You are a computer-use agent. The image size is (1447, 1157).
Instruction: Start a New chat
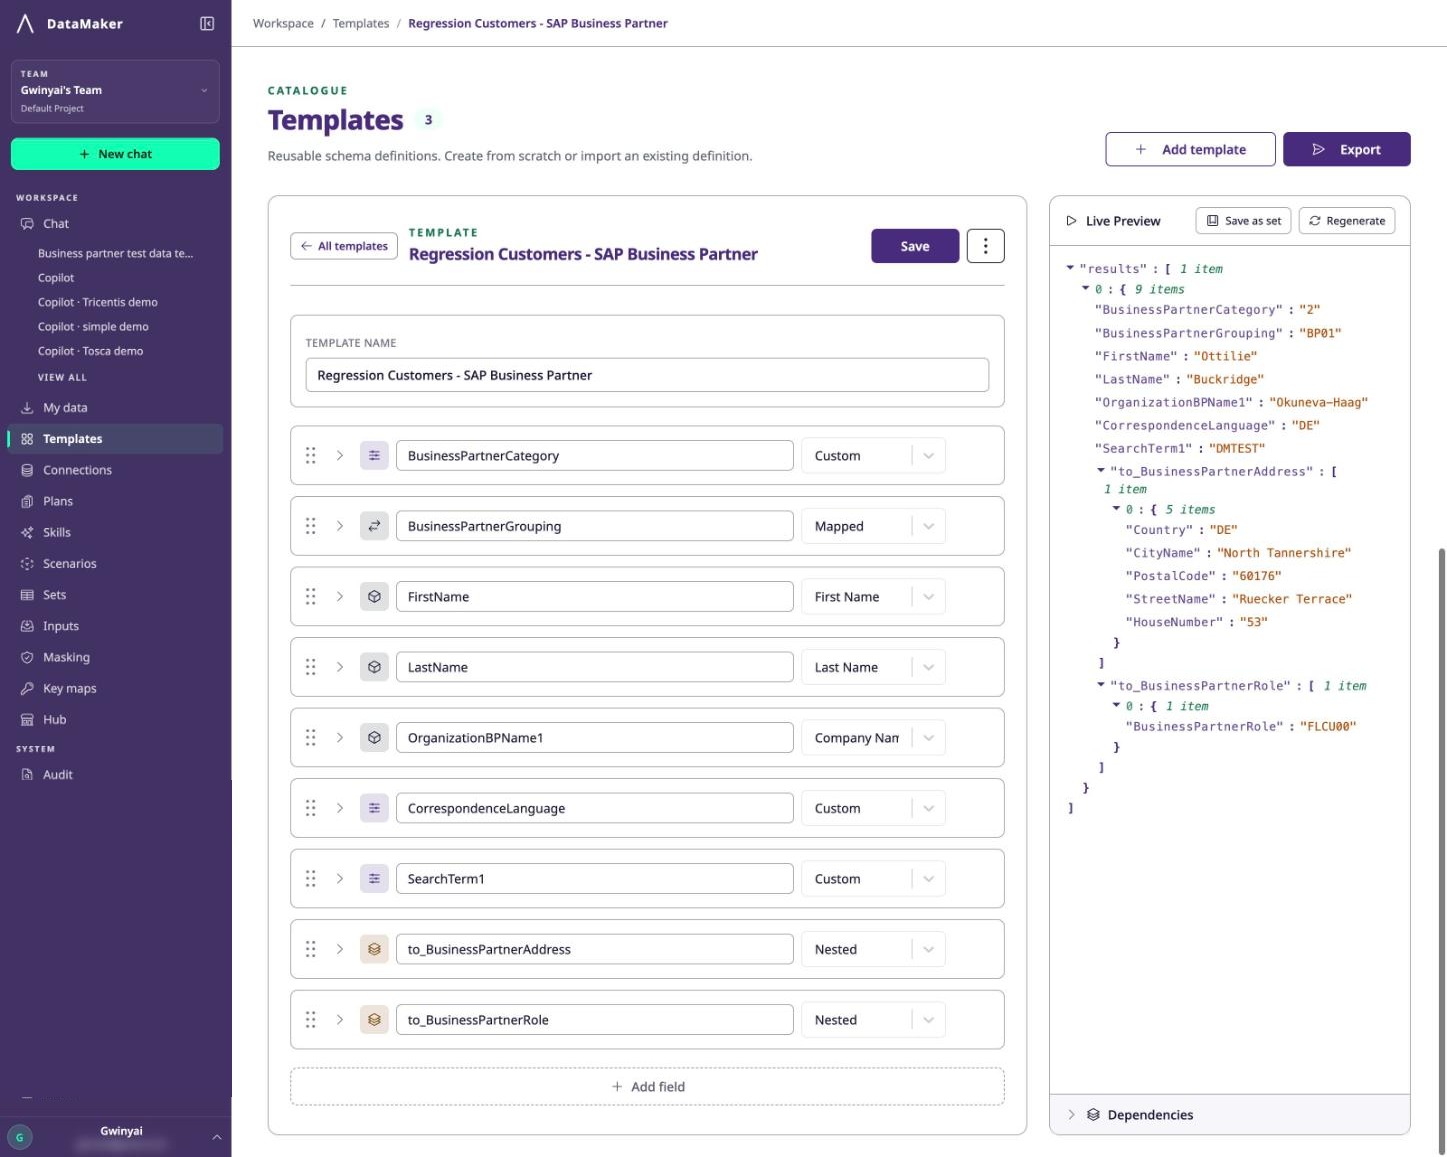115,154
